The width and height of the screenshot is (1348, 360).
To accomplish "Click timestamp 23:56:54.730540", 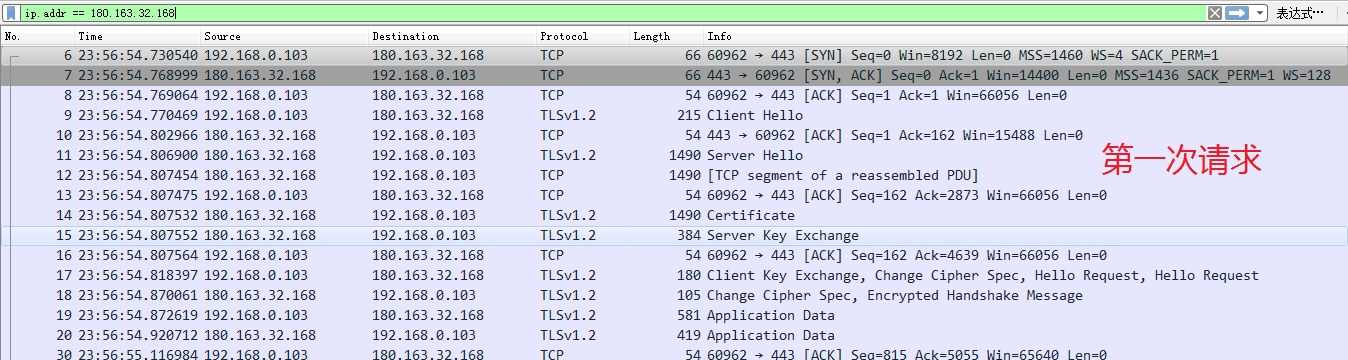I will [138, 55].
